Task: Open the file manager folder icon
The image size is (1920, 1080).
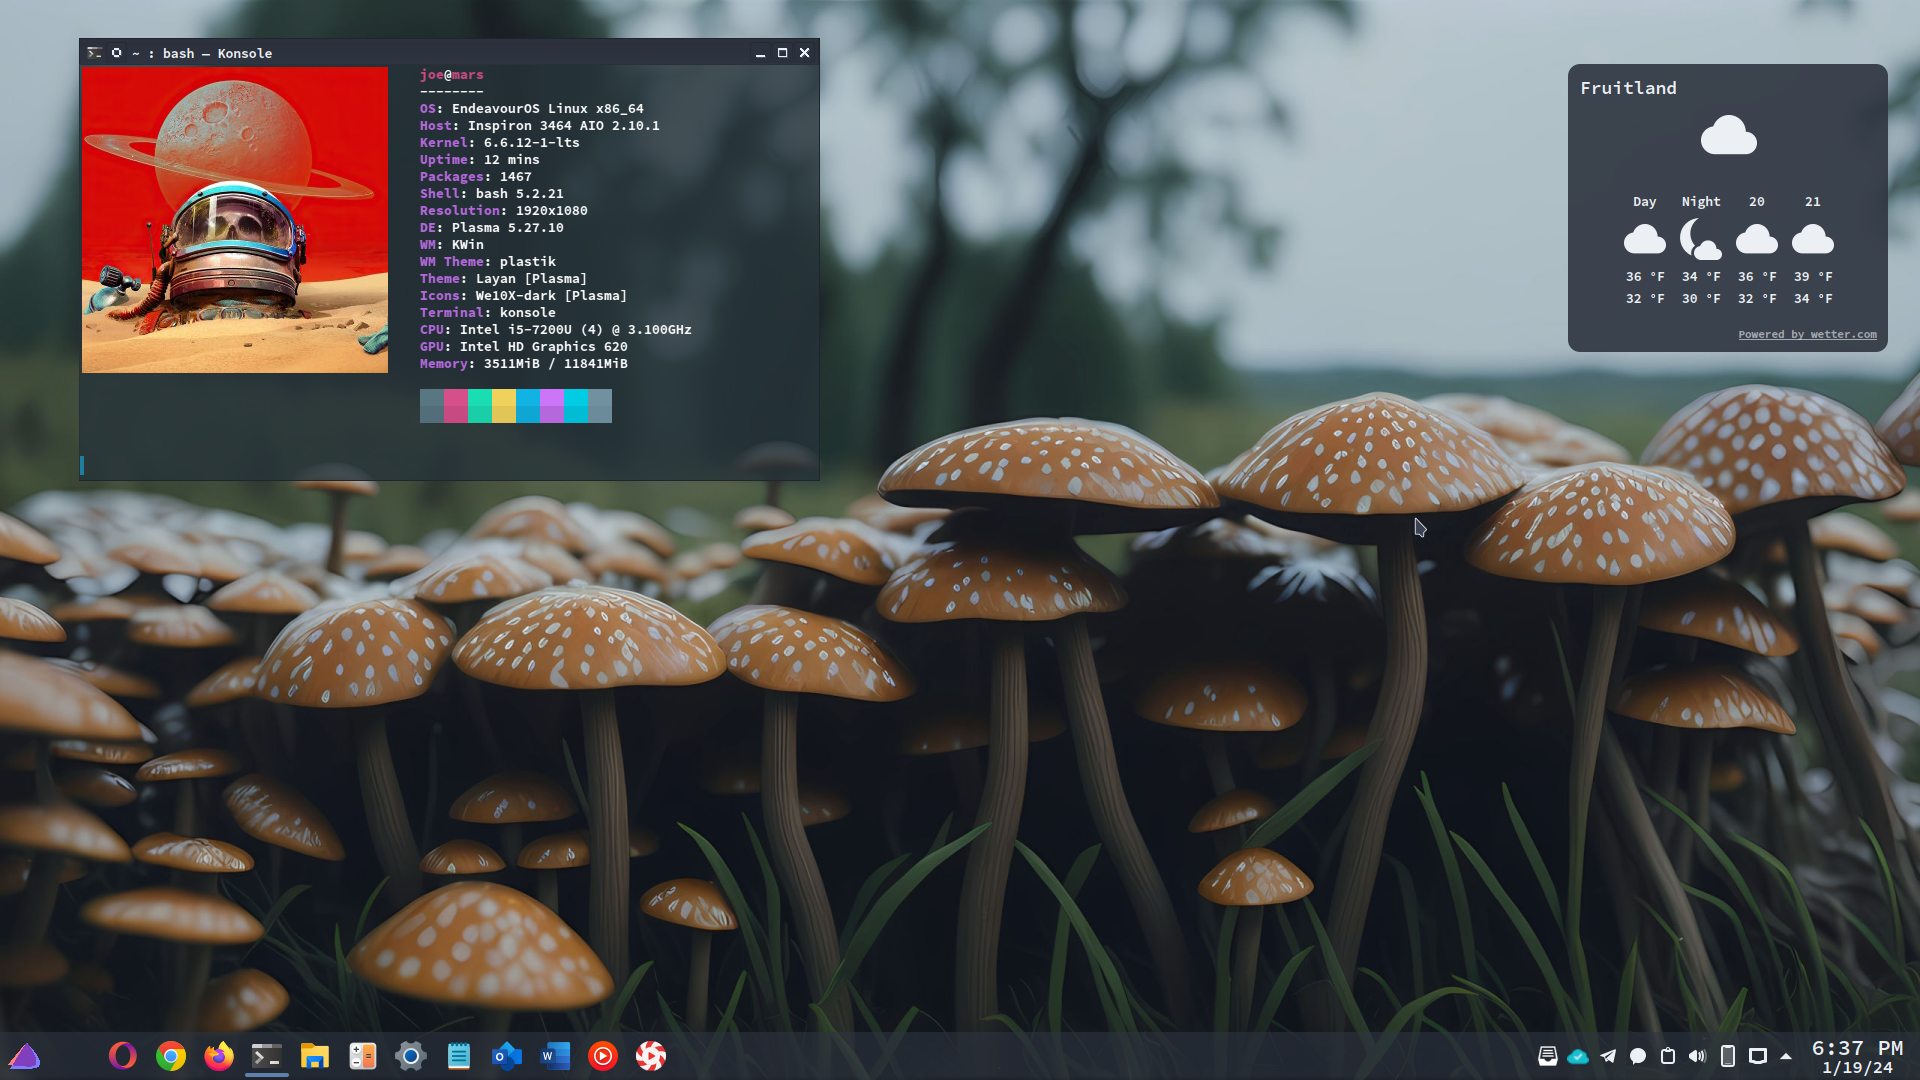Action: (315, 1056)
